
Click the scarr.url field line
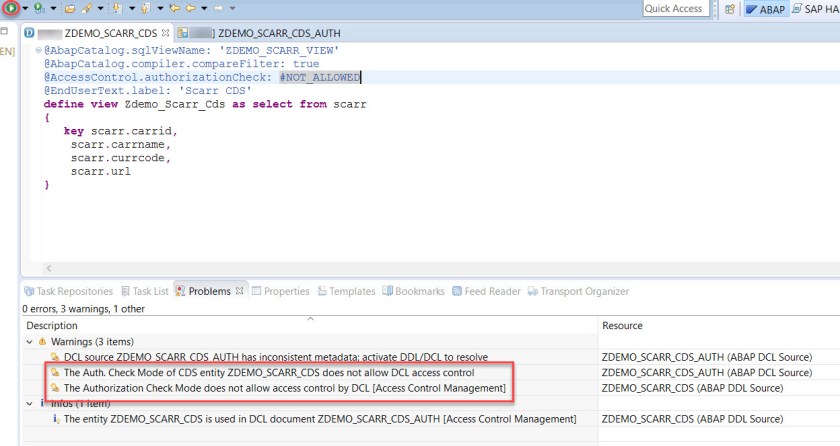tap(101, 171)
